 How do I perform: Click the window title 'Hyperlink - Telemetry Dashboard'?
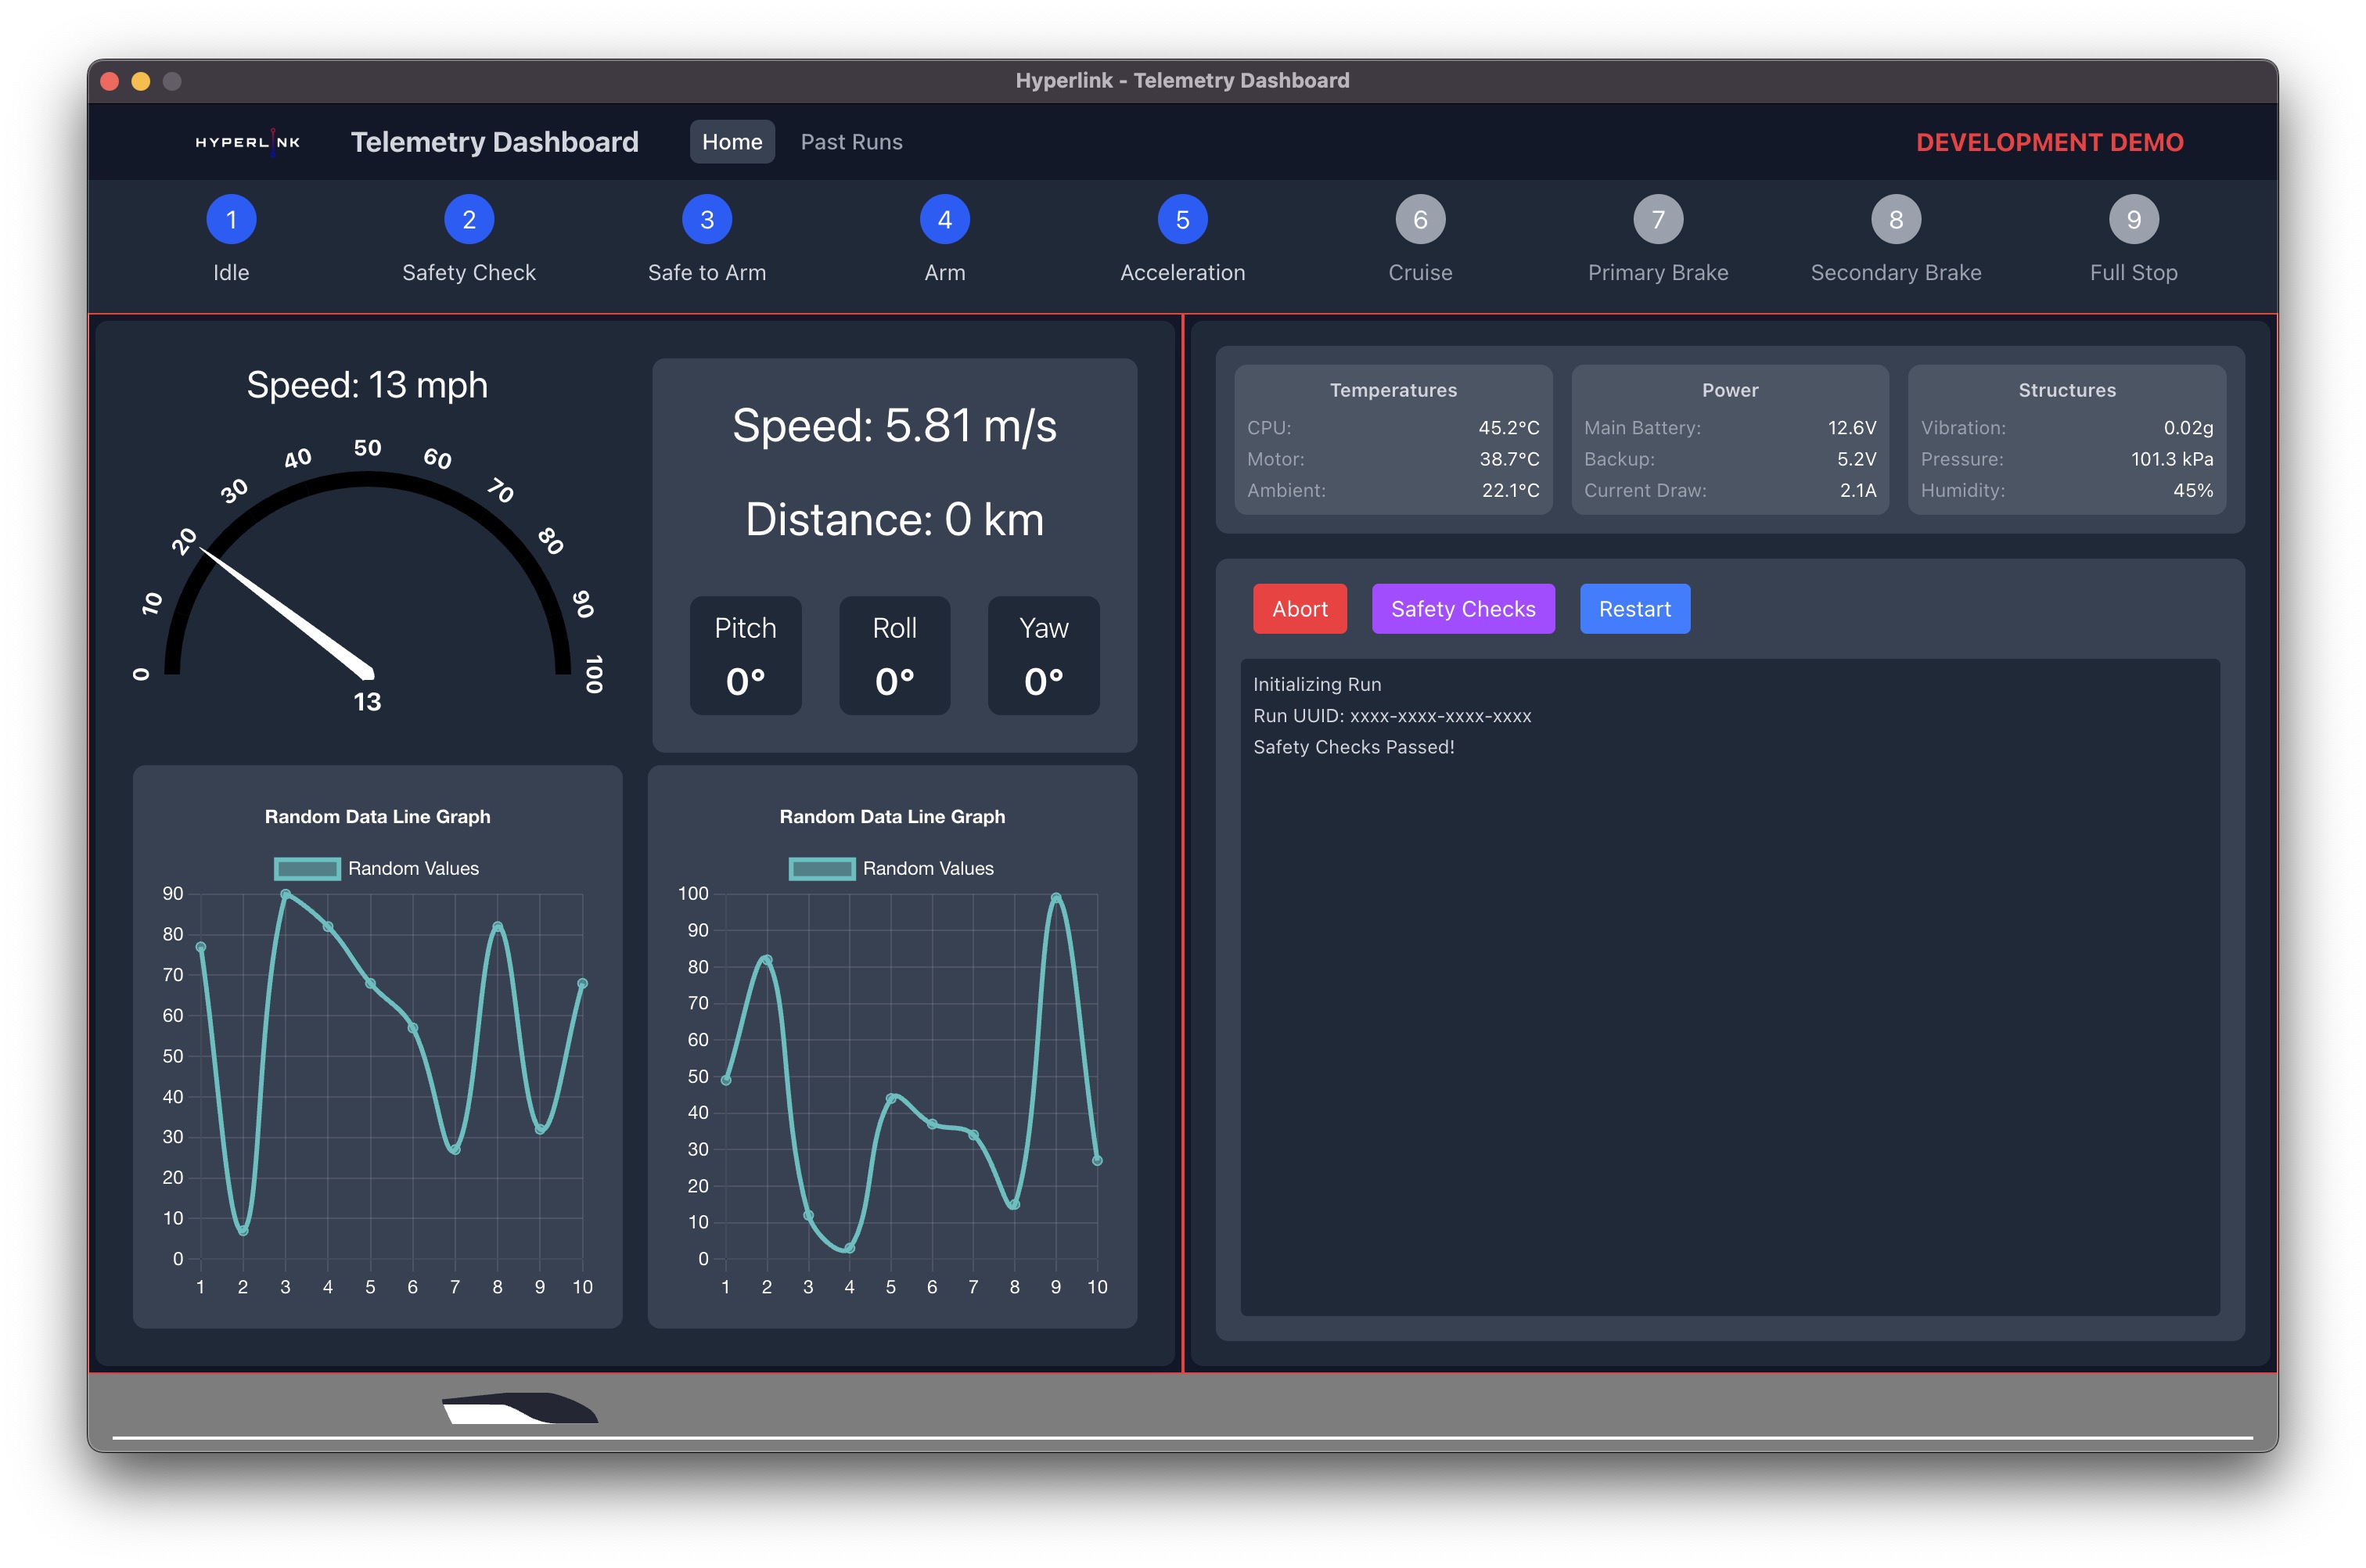(1183, 81)
